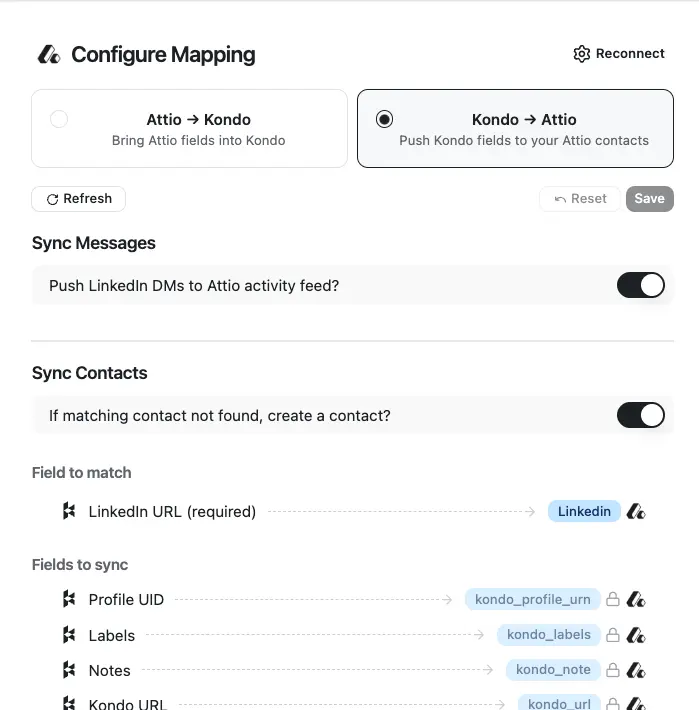This screenshot has height=710, width=699.
Task: Click the Kondo icon beside Notes
Action: point(69,670)
